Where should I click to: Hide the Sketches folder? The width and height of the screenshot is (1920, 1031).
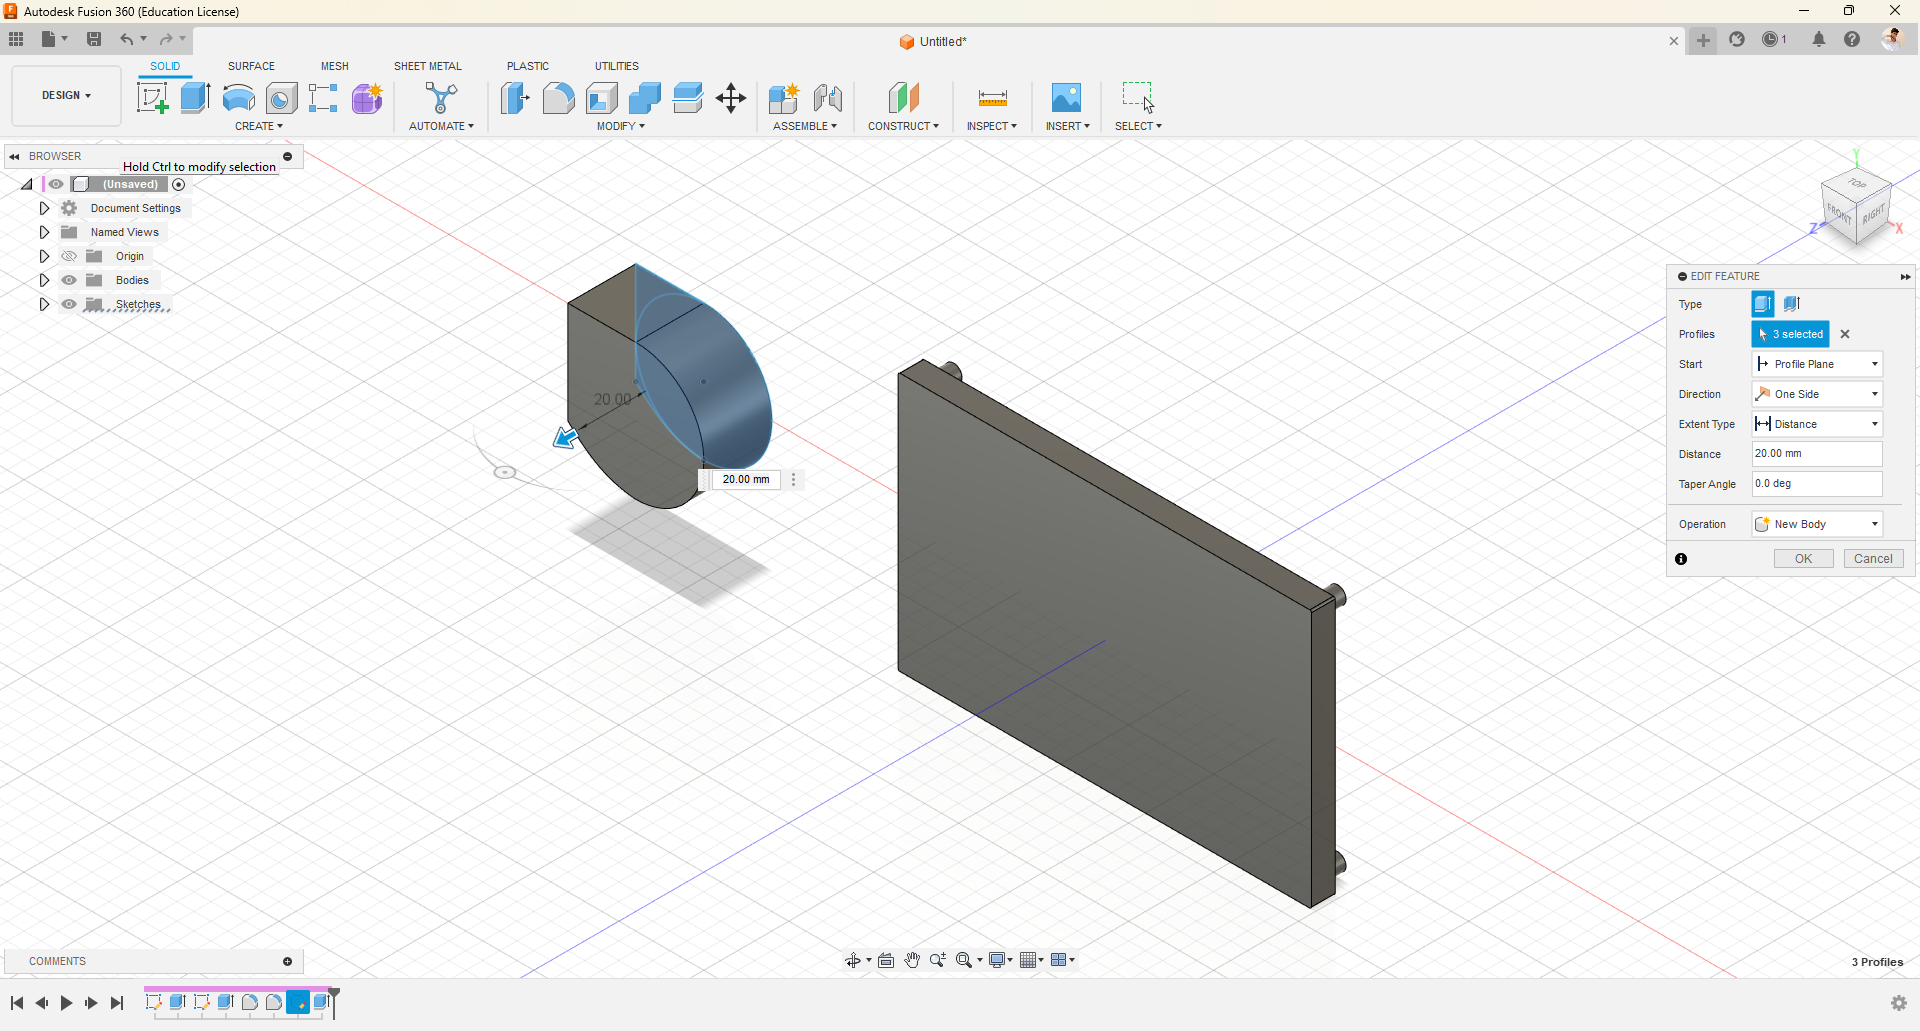(69, 304)
